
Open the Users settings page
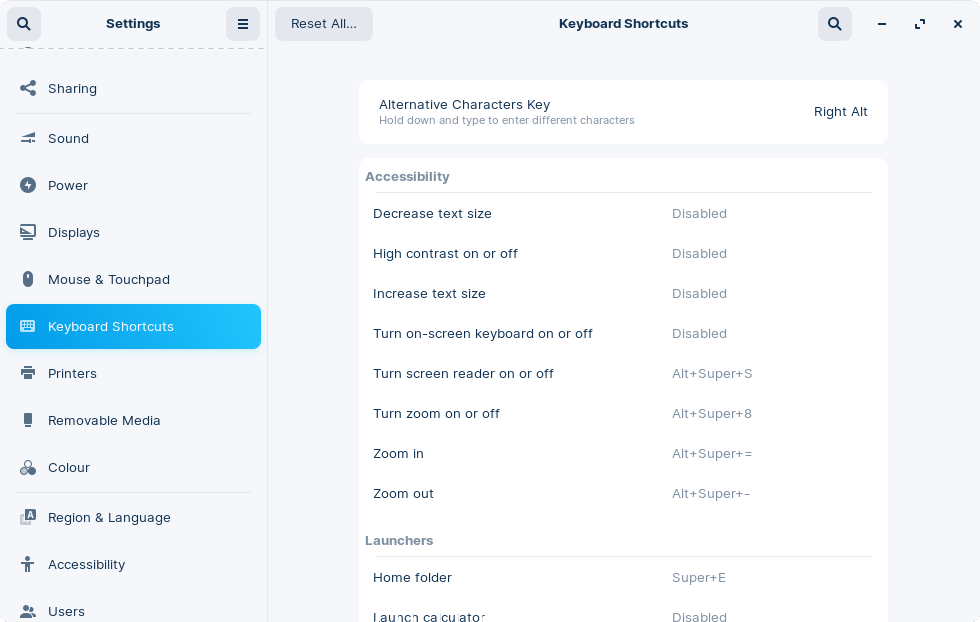[x=66, y=611]
